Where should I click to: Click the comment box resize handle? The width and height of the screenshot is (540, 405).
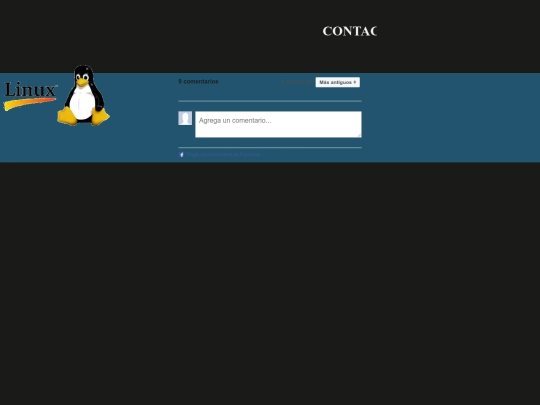coord(359,135)
